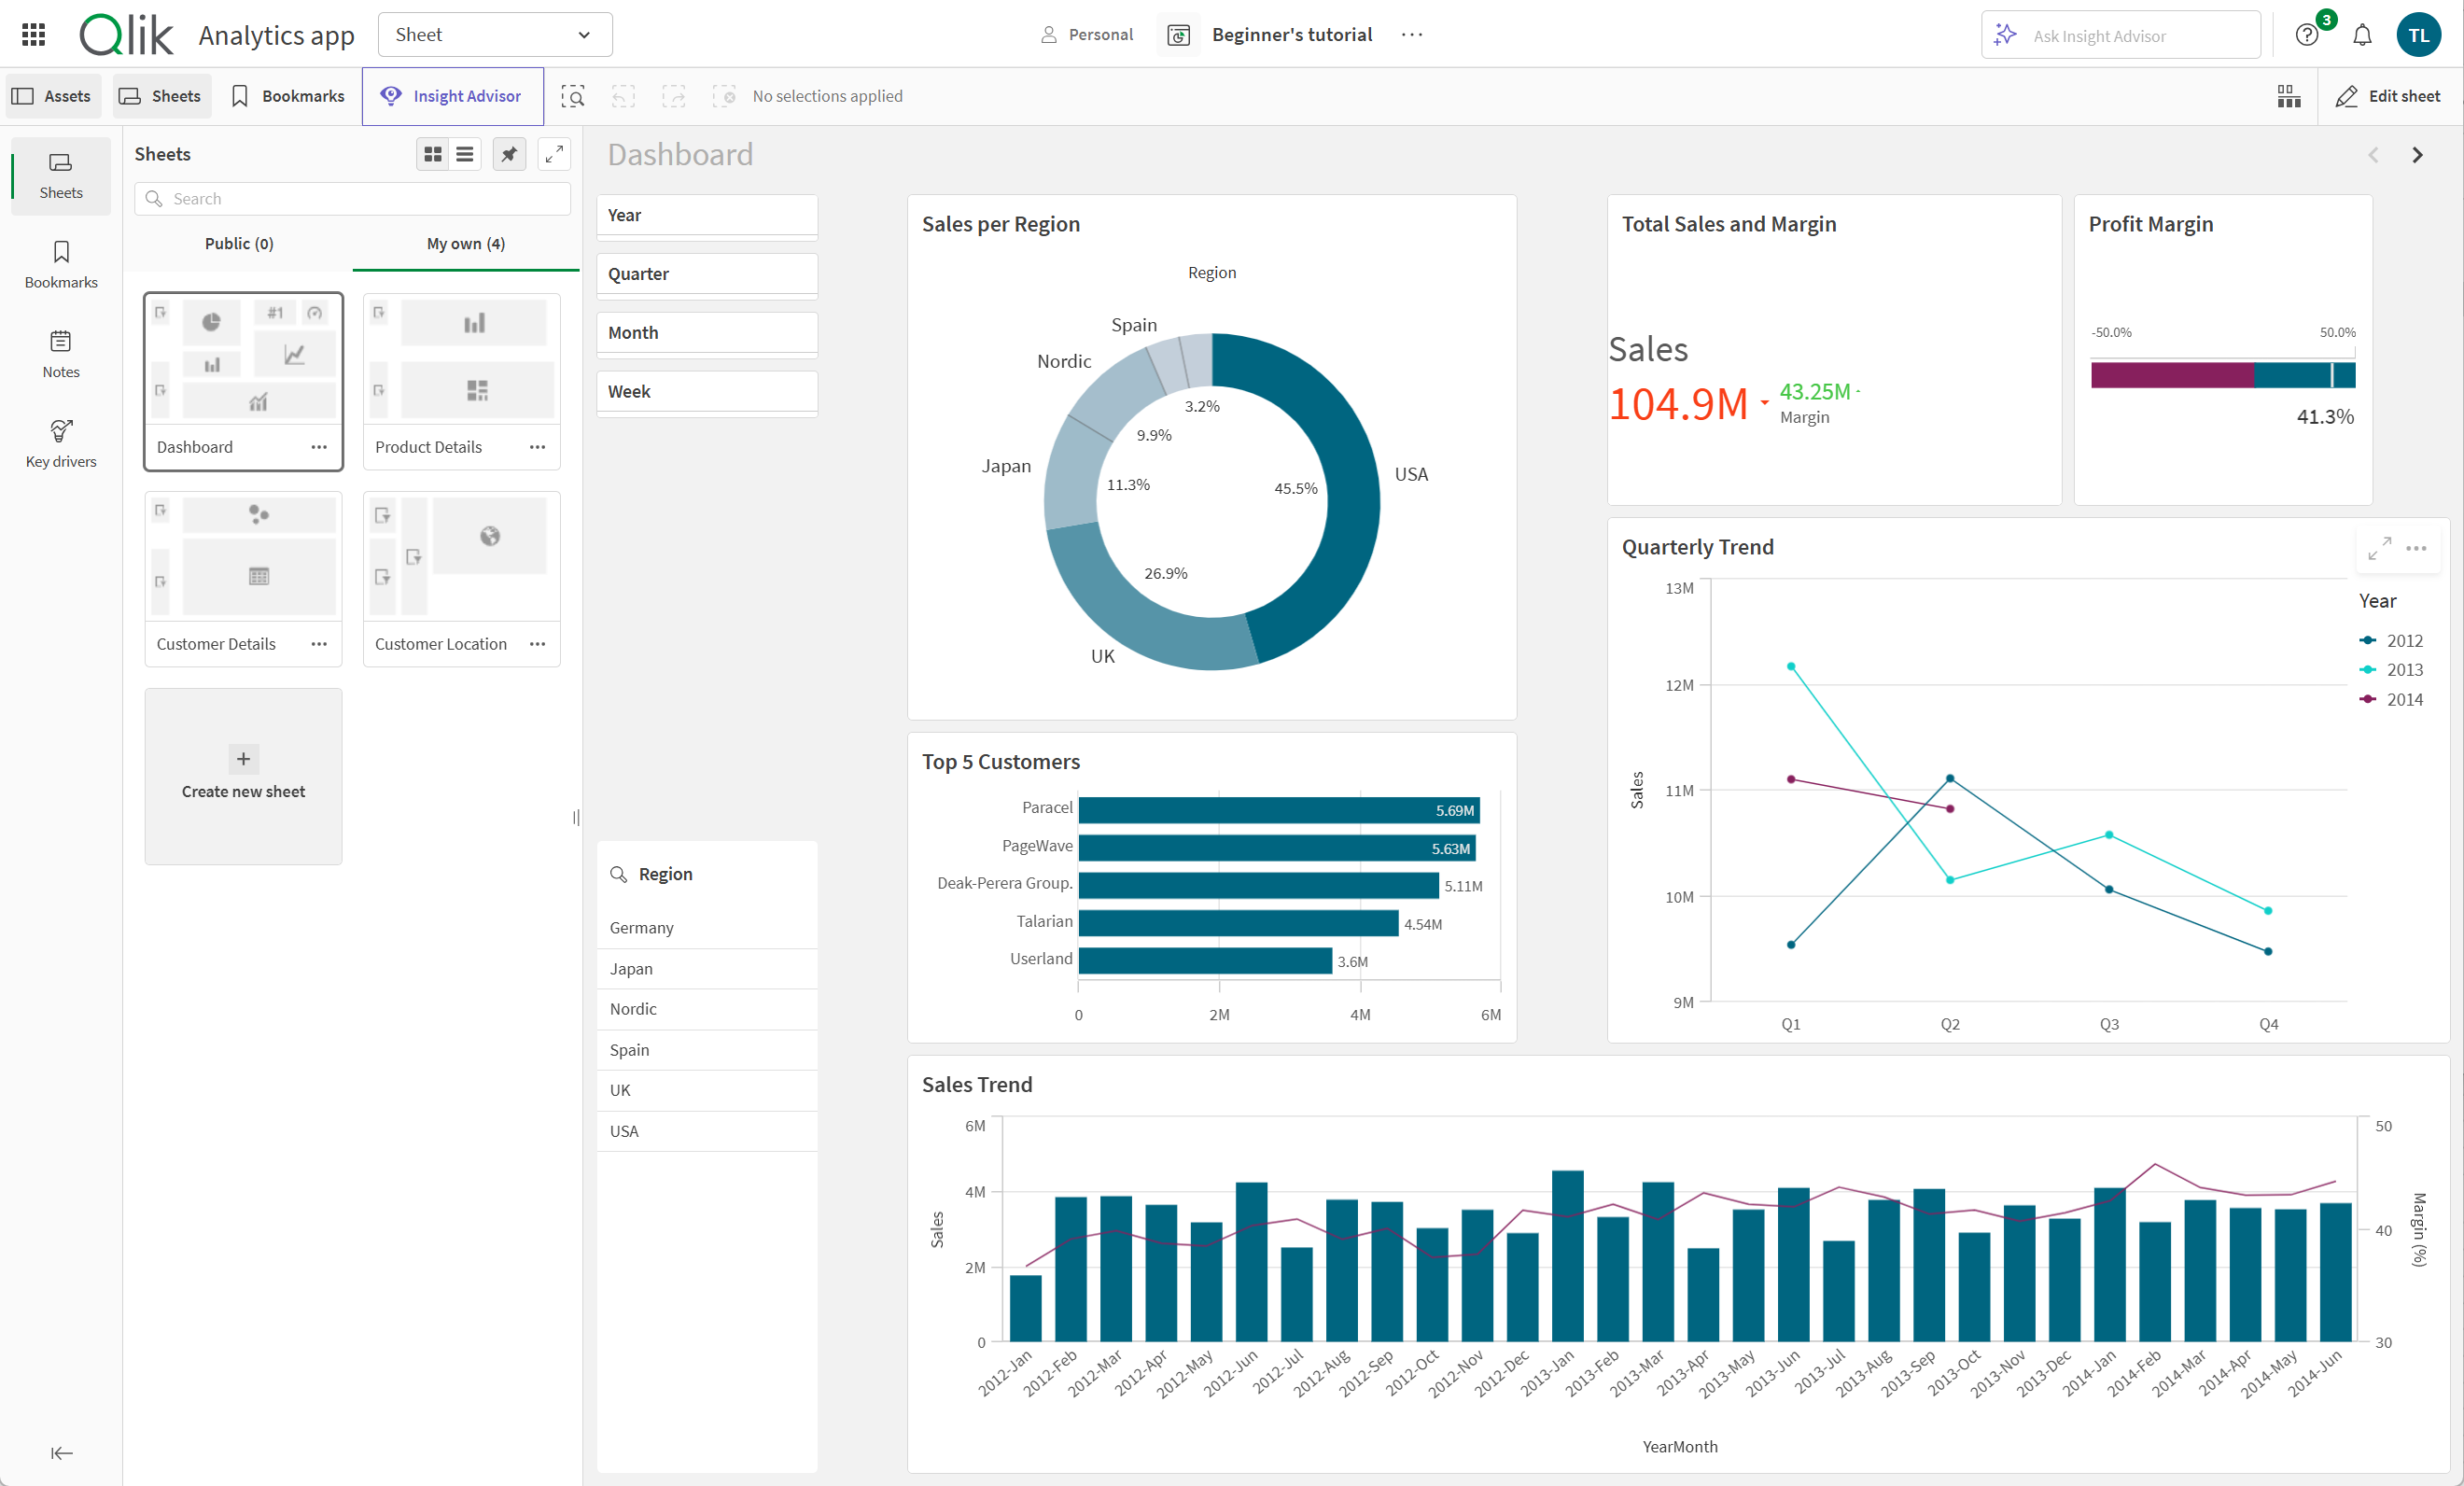This screenshot has height=1486, width=2464.
Task: Click the grid view sheets icon
Action: tap(433, 155)
